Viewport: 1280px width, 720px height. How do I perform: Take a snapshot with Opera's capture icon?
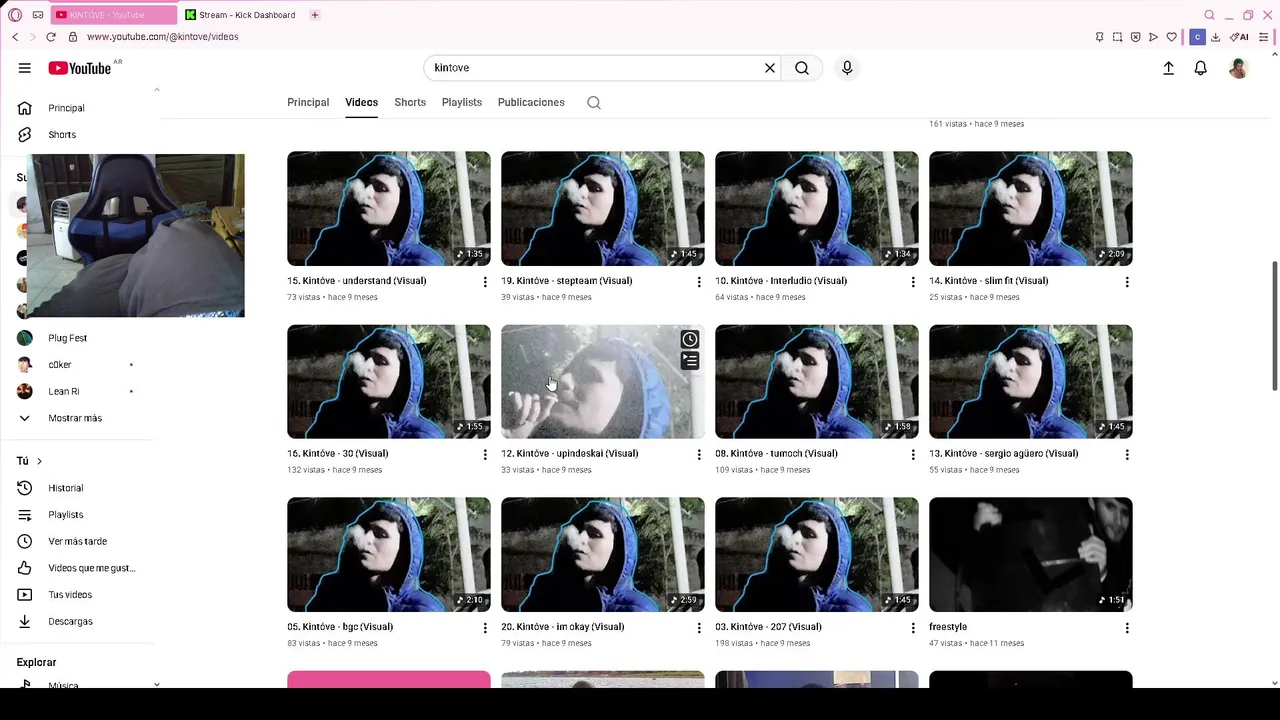pos(1117,37)
